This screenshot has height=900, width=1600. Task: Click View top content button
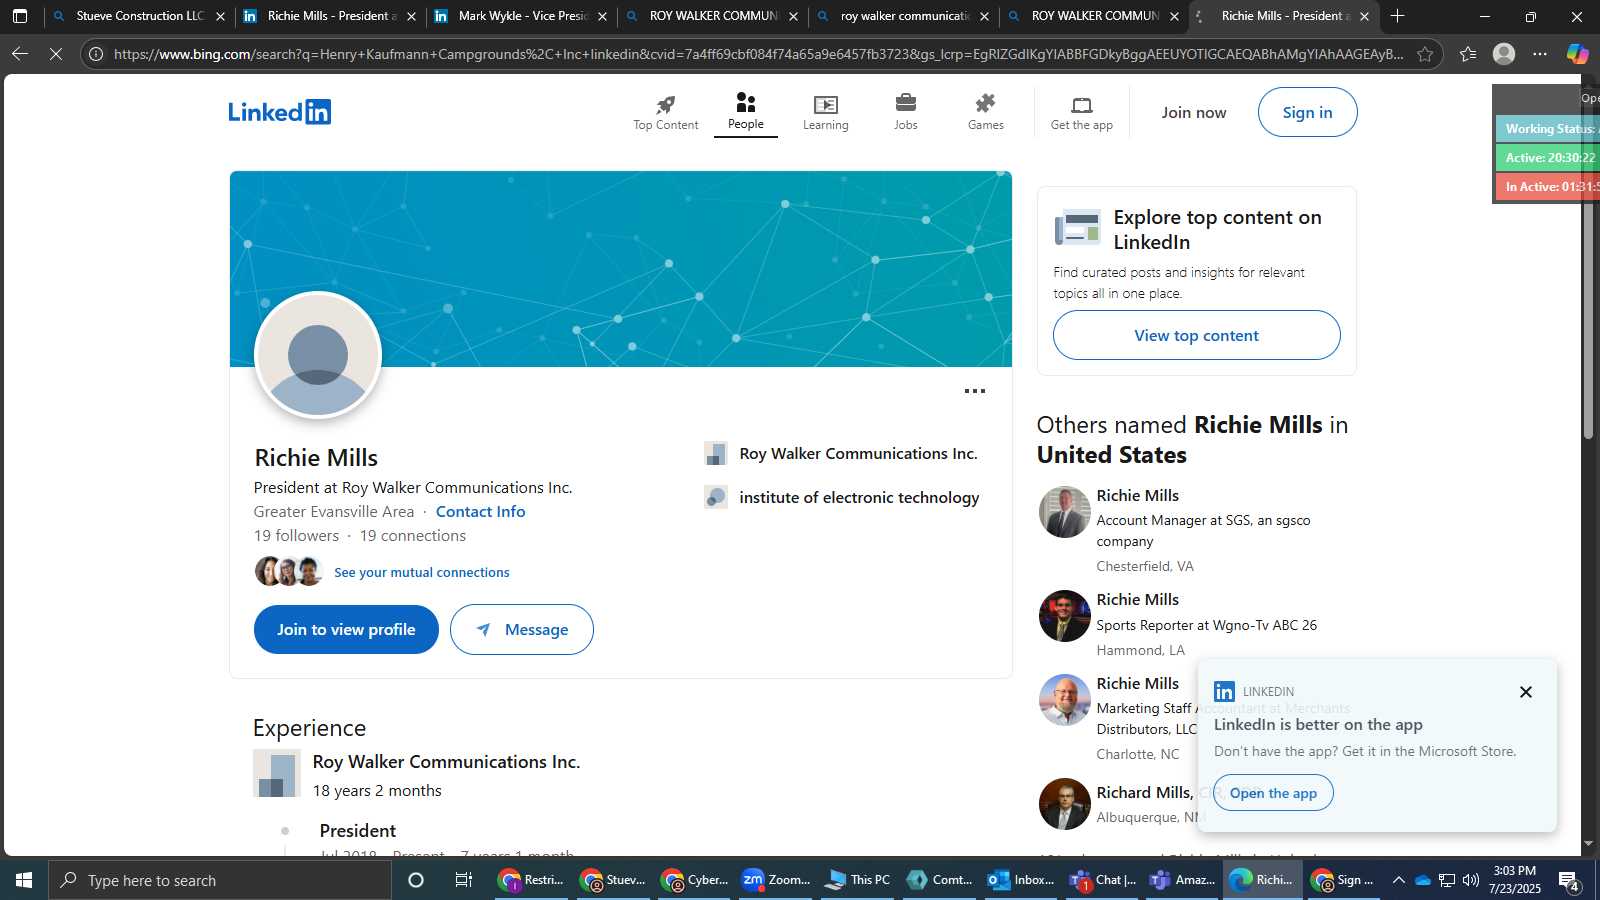1196,335
